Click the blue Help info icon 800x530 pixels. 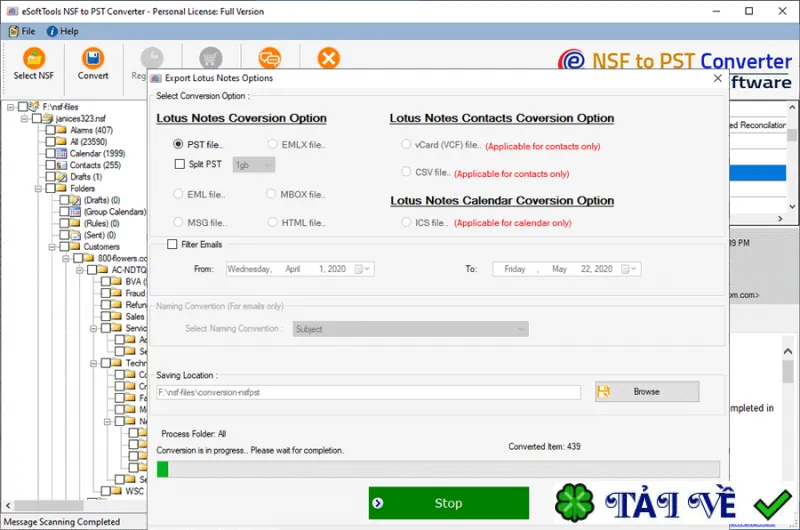pos(52,31)
